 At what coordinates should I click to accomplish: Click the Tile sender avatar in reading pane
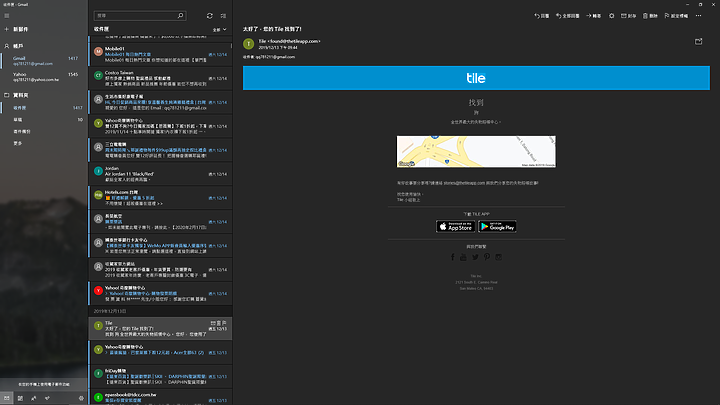[x=248, y=44]
